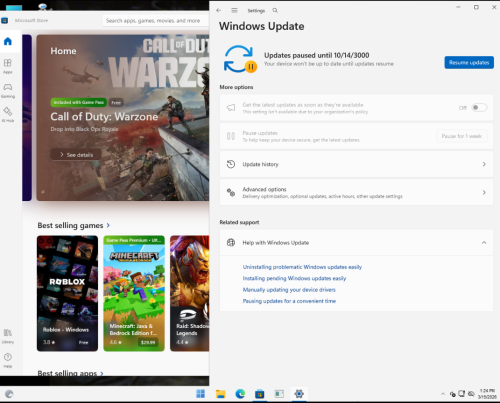
Task: Show hidden system tray icons
Action: [x=443, y=394]
